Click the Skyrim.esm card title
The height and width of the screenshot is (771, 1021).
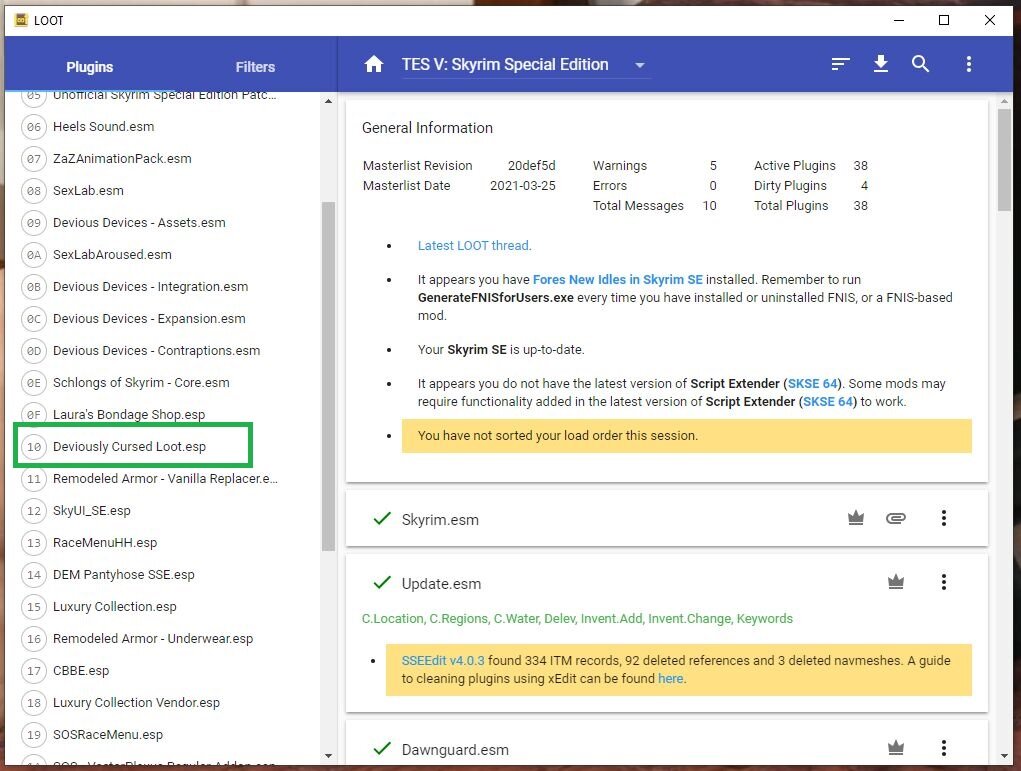pyautogui.click(x=440, y=520)
